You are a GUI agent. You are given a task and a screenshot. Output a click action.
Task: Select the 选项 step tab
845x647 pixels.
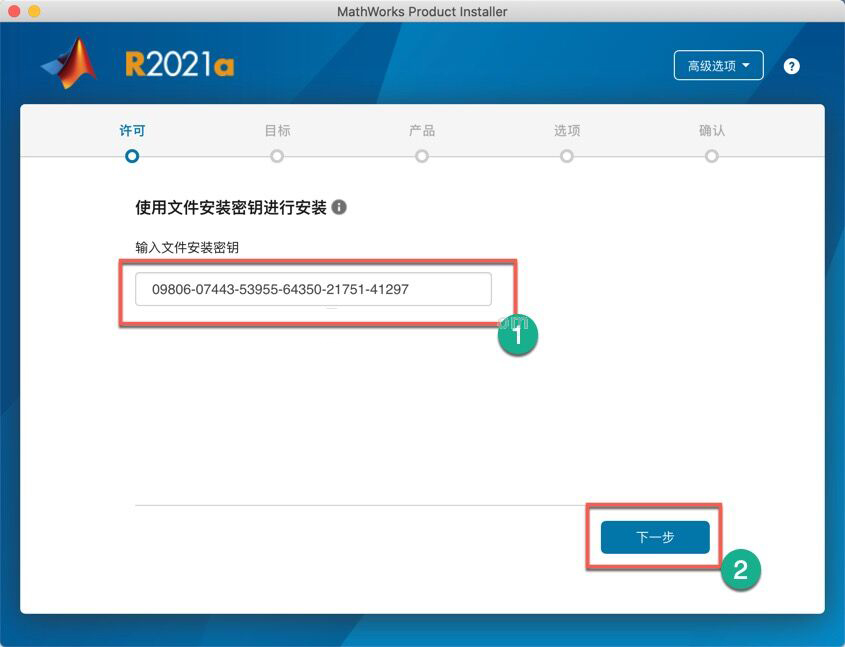567,130
